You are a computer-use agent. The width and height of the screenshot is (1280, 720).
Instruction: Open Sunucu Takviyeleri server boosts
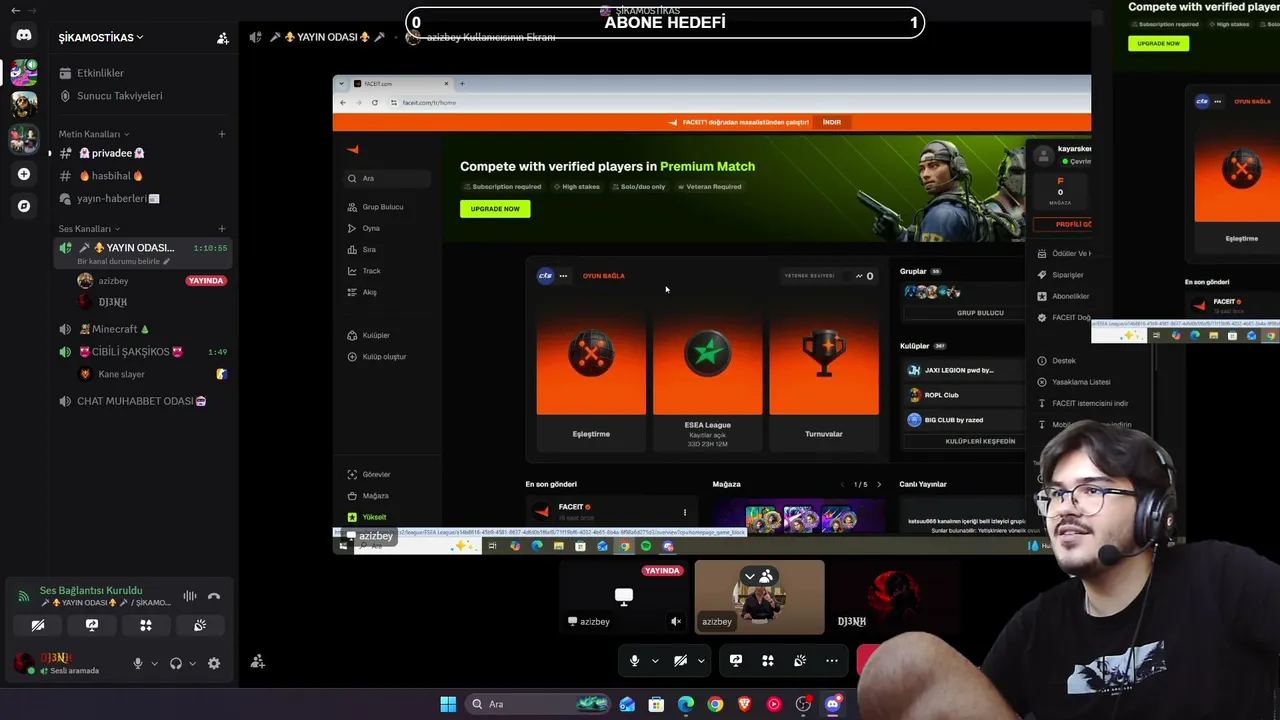pyautogui.click(x=143, y=96)
